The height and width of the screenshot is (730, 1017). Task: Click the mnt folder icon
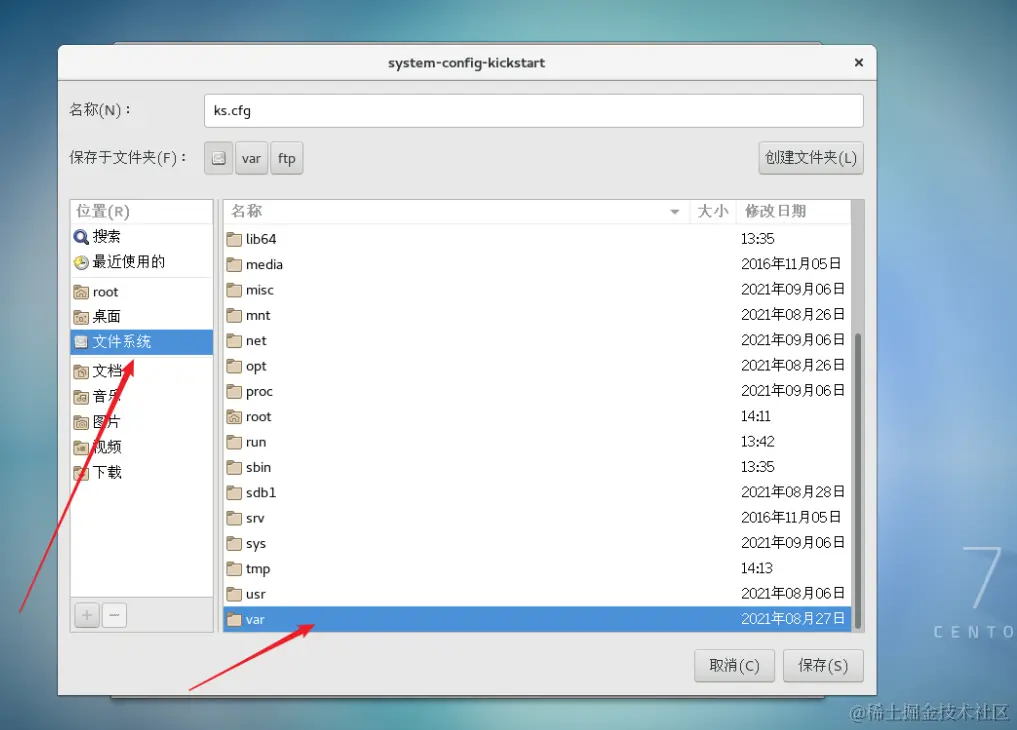tap(234, 316)
